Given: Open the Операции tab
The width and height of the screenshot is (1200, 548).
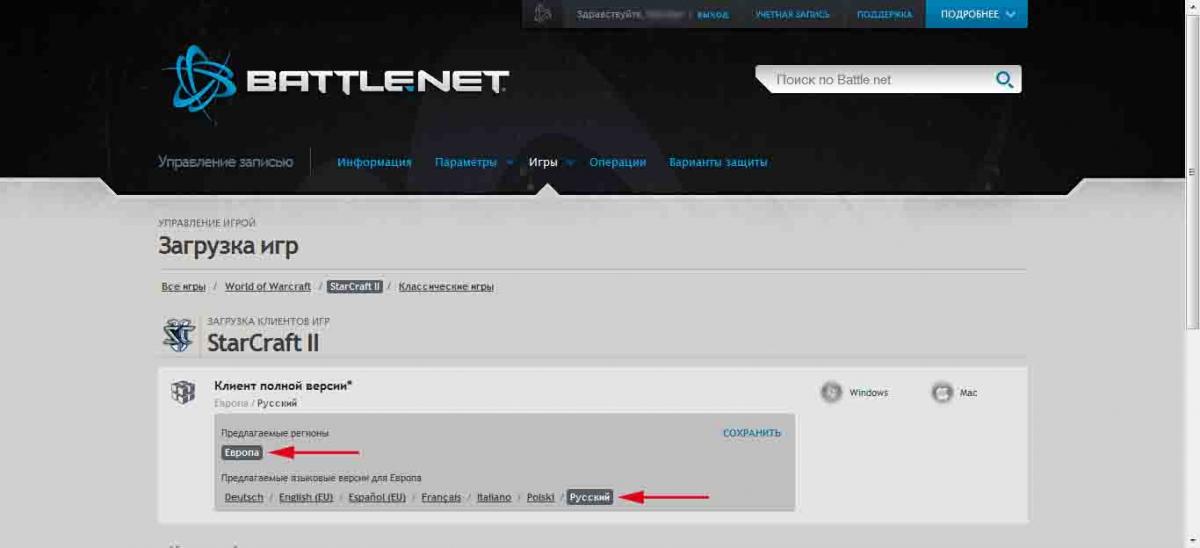Looking at the screenshot, I should click(617, 162).
